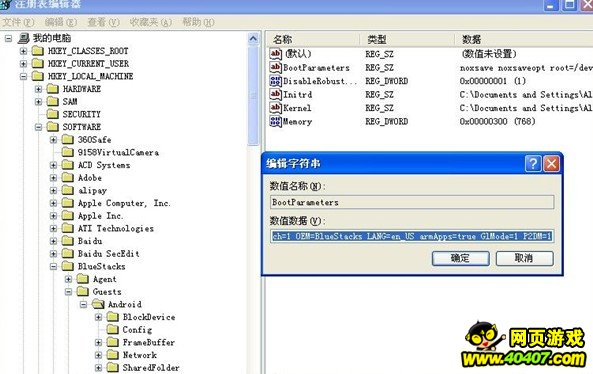The width and height of the screenshot is (593, 374).
Task: Click the Kernel string value icon
Action: (275, 108)
